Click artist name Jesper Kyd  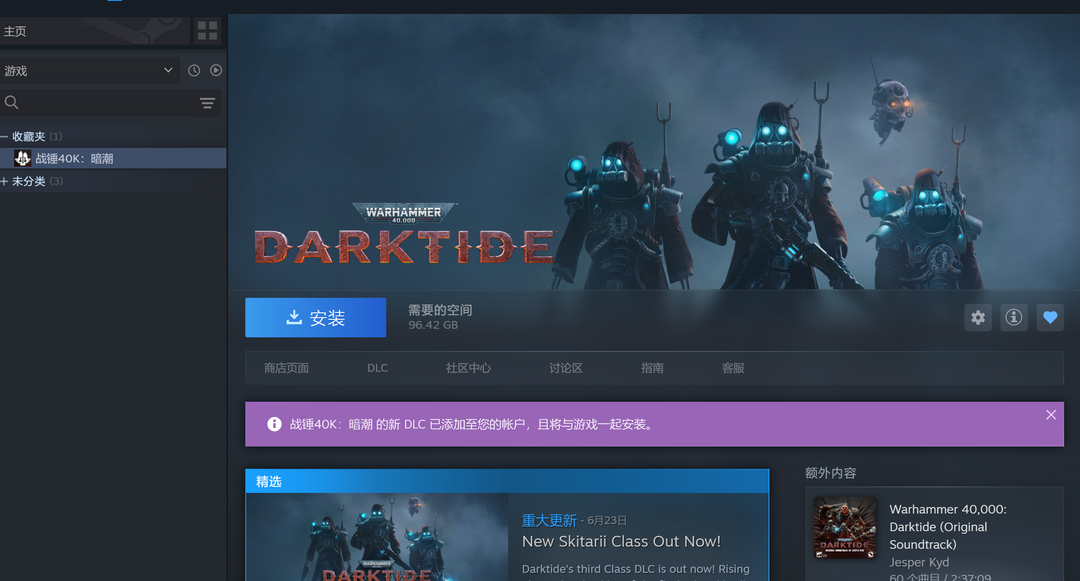(x=919, y=562)
